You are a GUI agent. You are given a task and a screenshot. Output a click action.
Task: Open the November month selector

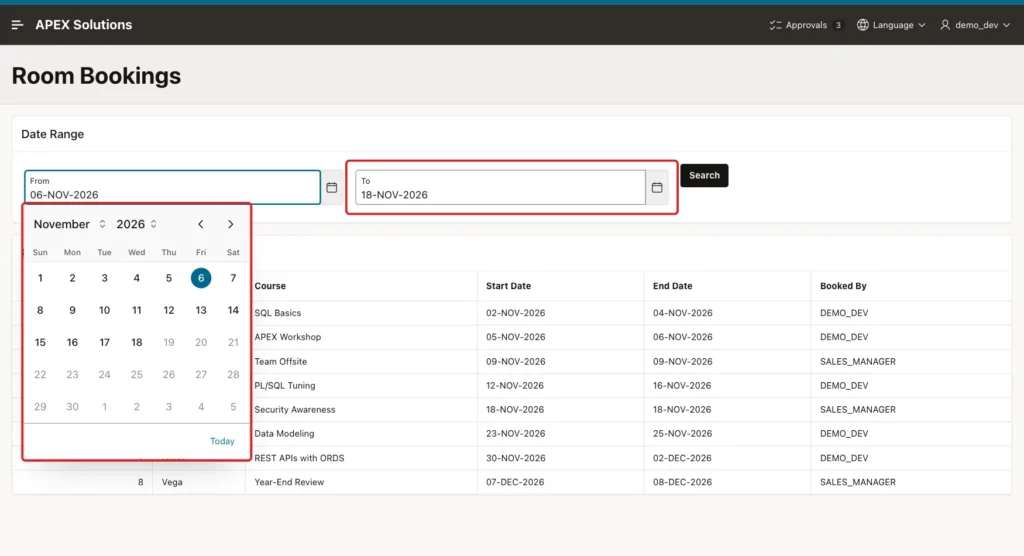pyautogui.click(x=69, y=224)
